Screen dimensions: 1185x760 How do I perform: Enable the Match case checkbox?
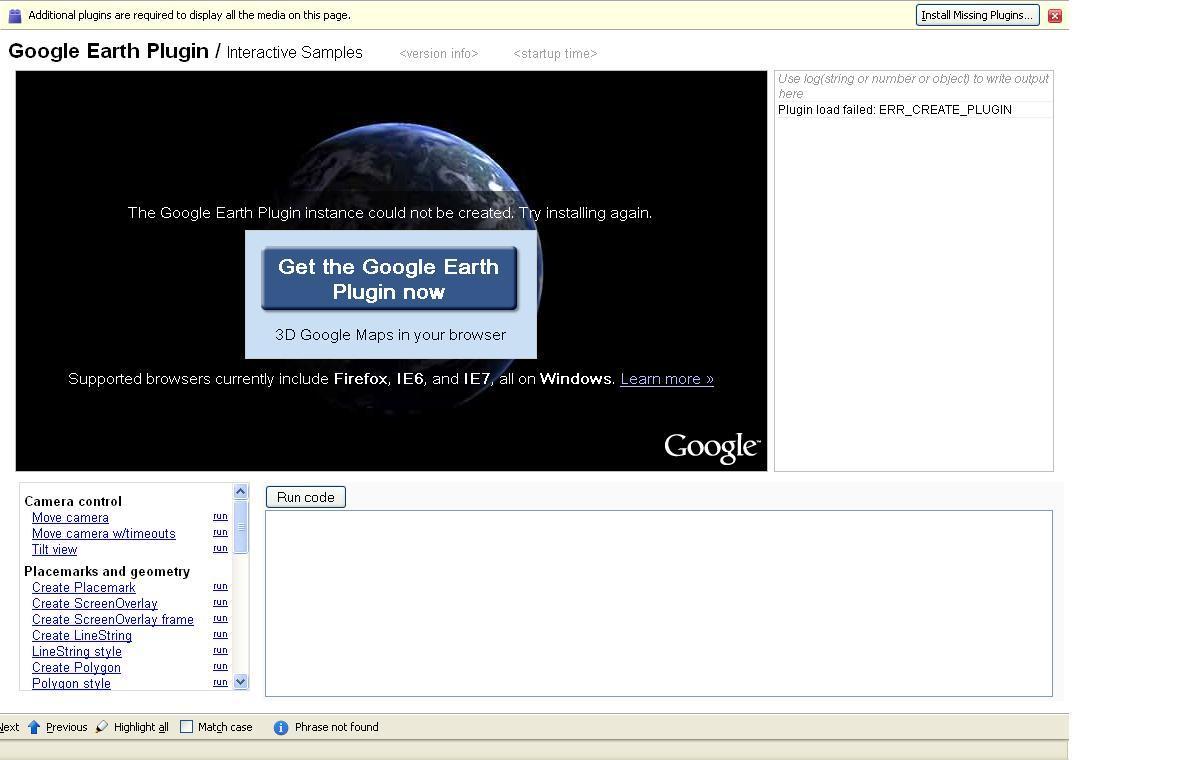pyautogui.click(x=186, y=726)
